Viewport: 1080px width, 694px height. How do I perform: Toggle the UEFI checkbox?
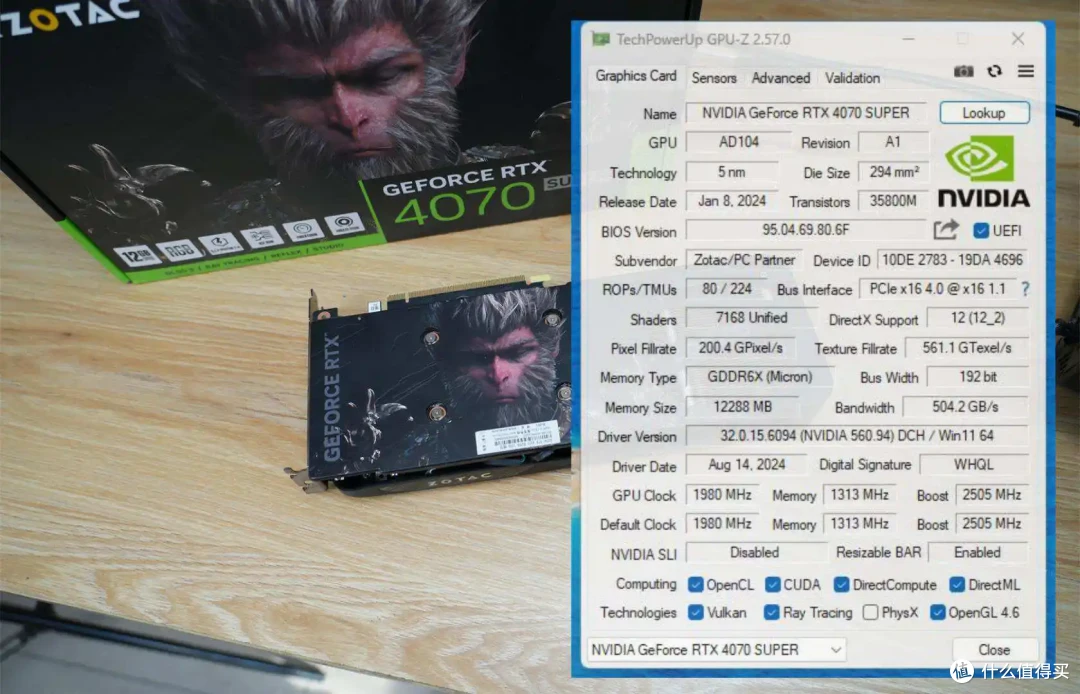click(x=981, y=231)
